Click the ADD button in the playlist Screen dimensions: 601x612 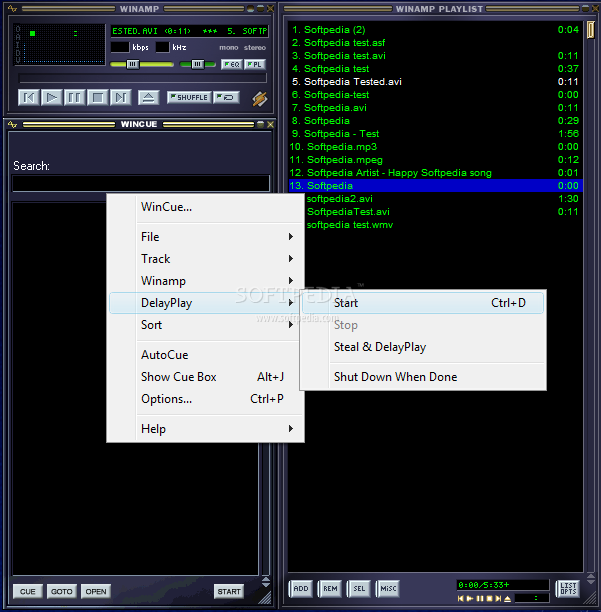300,589
